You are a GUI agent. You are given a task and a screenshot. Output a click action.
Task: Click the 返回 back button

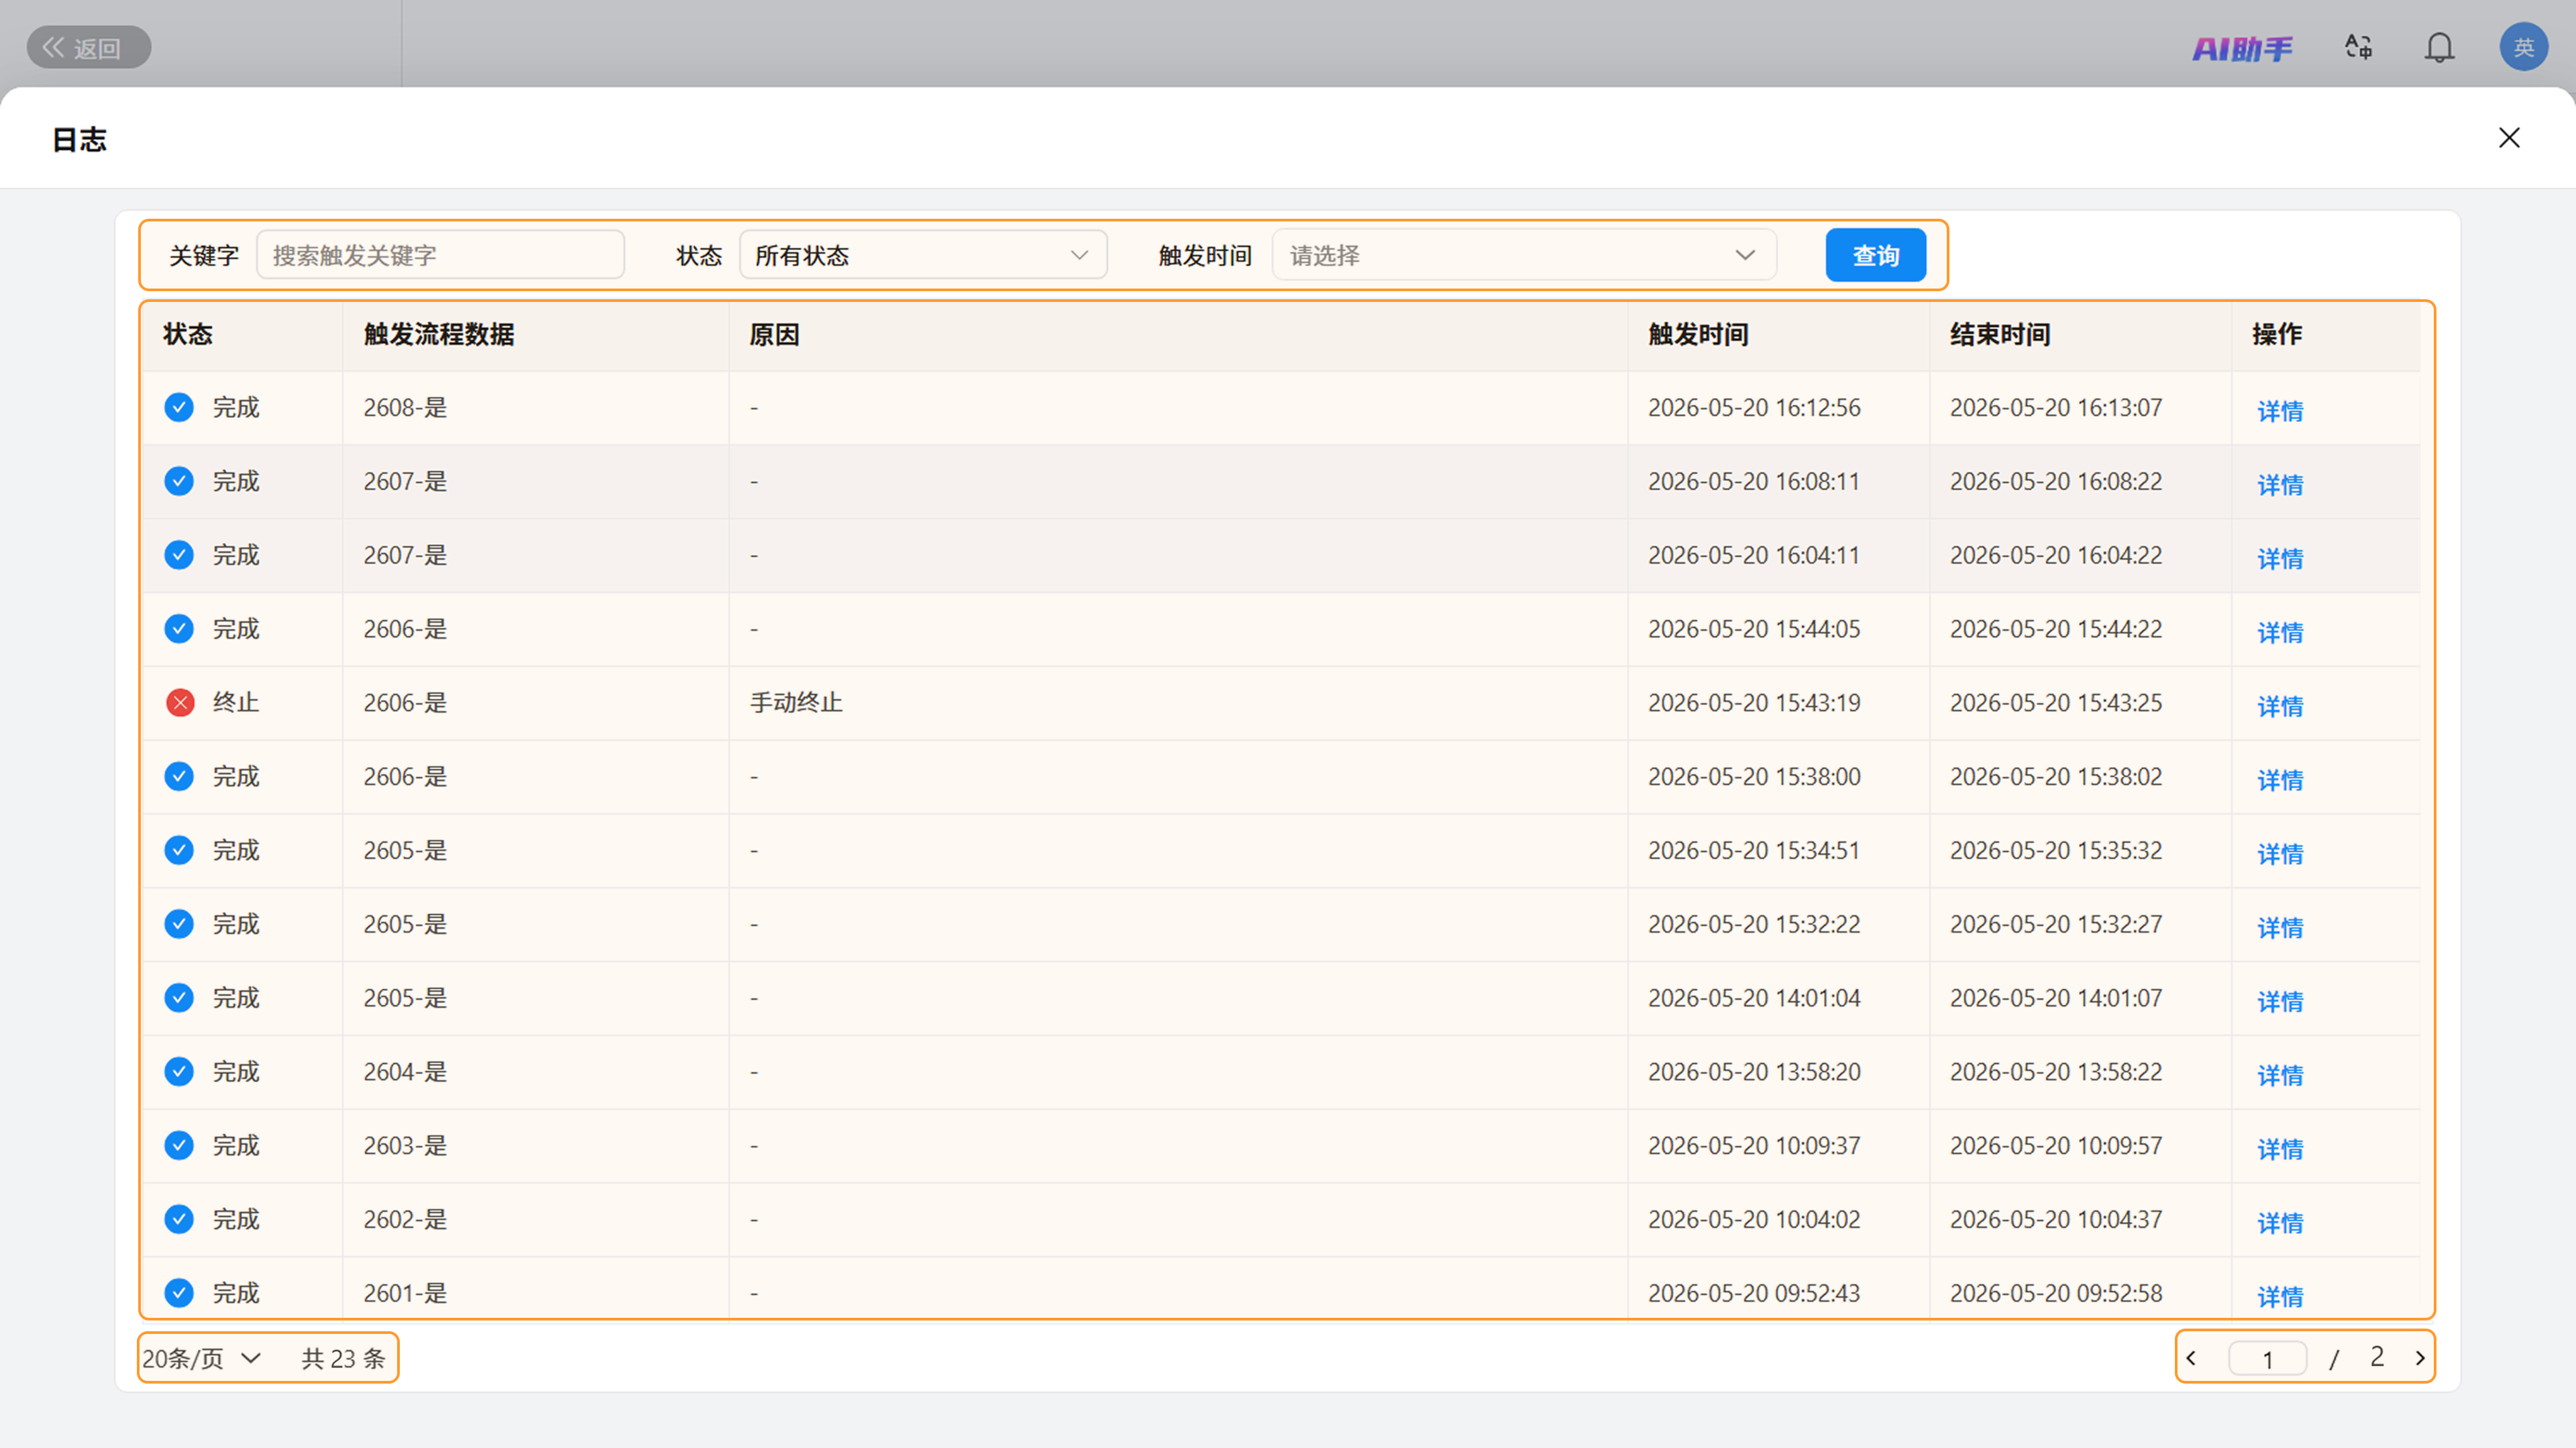tap(88, 47)
